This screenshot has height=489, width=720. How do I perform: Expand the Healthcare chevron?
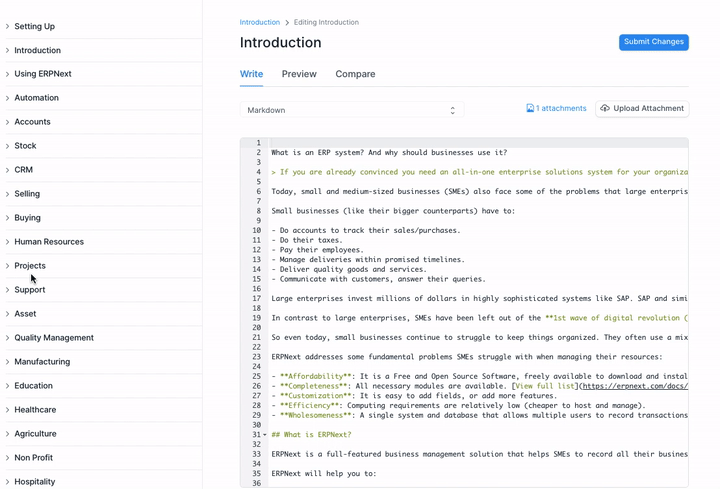pyautogui.click(x=7, y=410)
